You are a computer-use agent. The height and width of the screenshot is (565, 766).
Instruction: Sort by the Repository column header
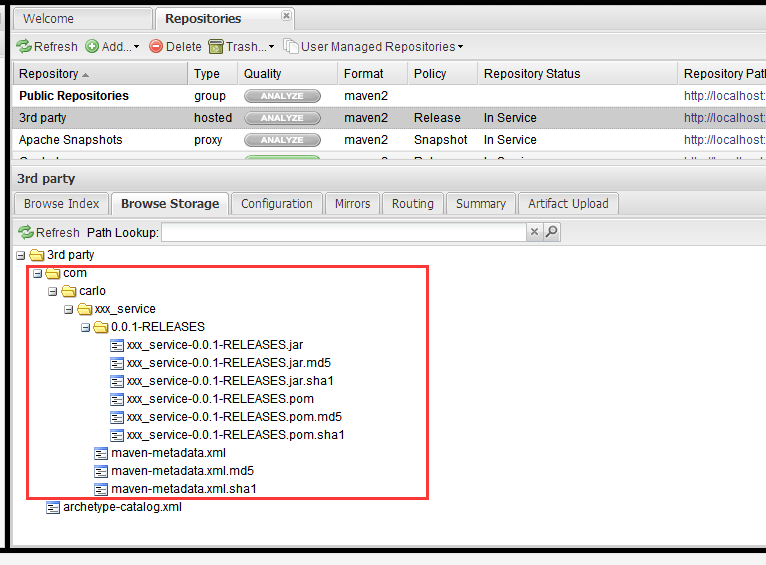(x=100, y=74)
